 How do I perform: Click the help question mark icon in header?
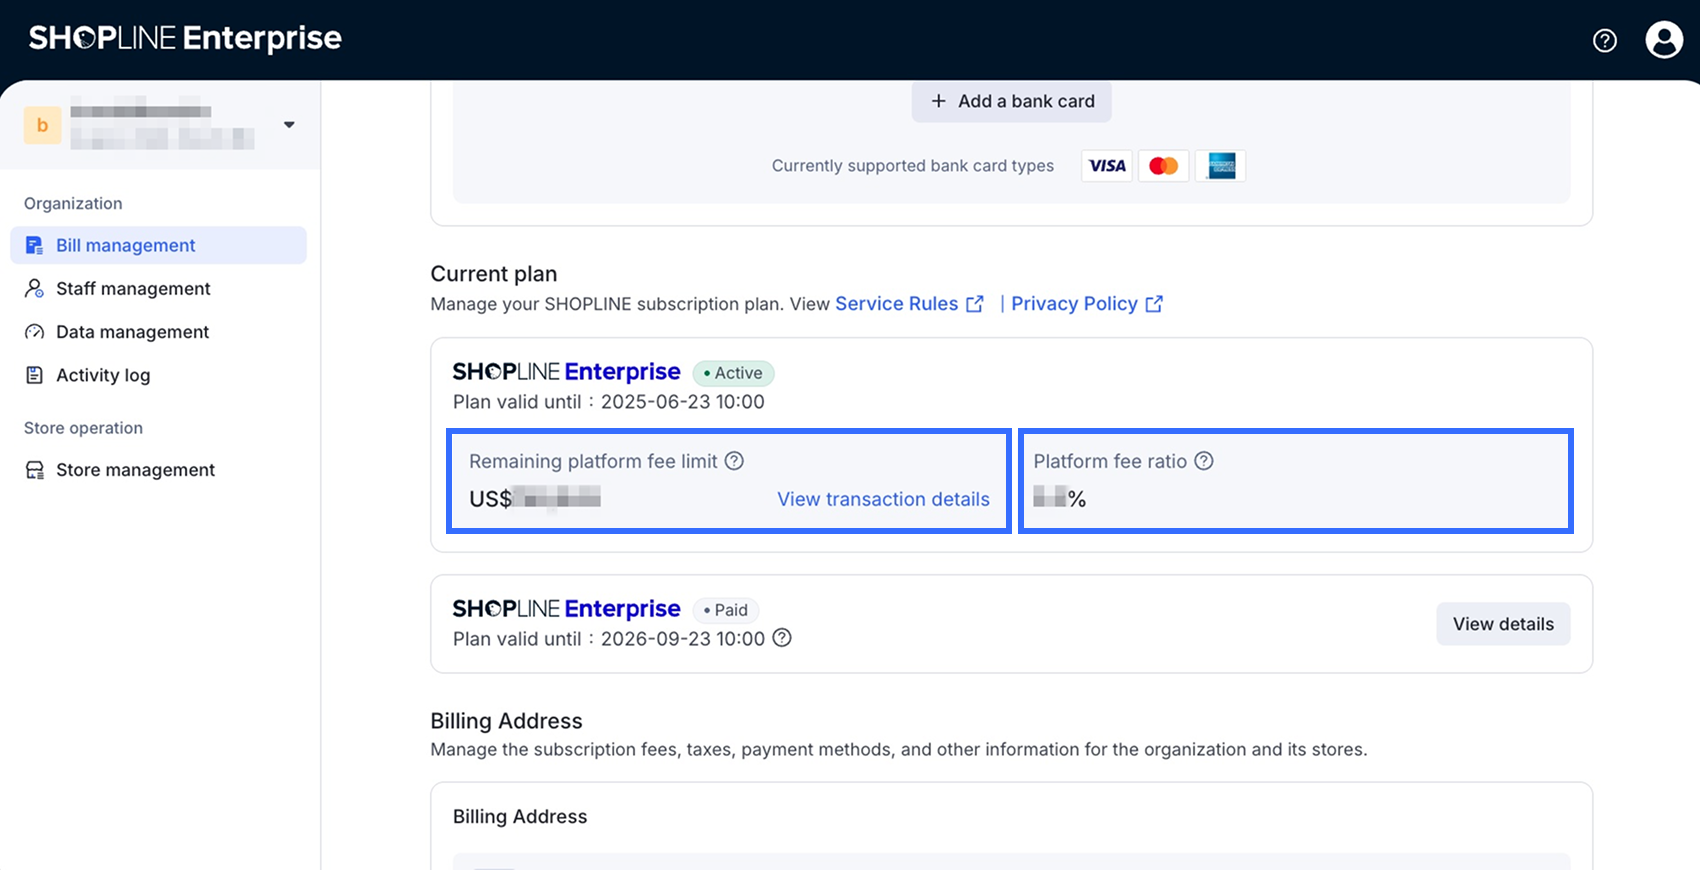click(1604, 40)
